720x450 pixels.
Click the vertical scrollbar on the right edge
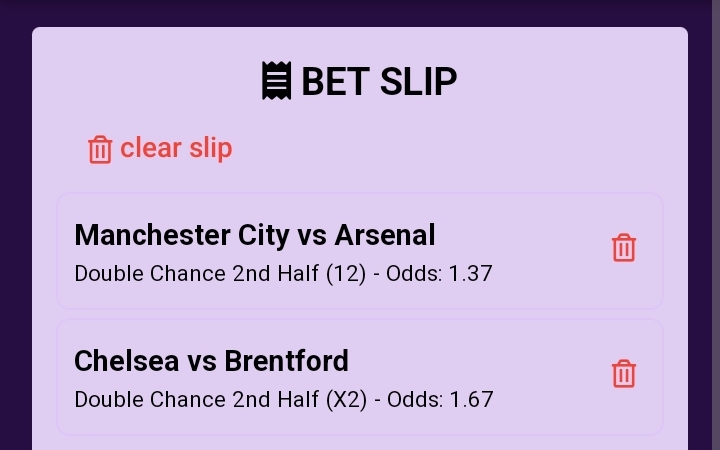click(716, 225)
